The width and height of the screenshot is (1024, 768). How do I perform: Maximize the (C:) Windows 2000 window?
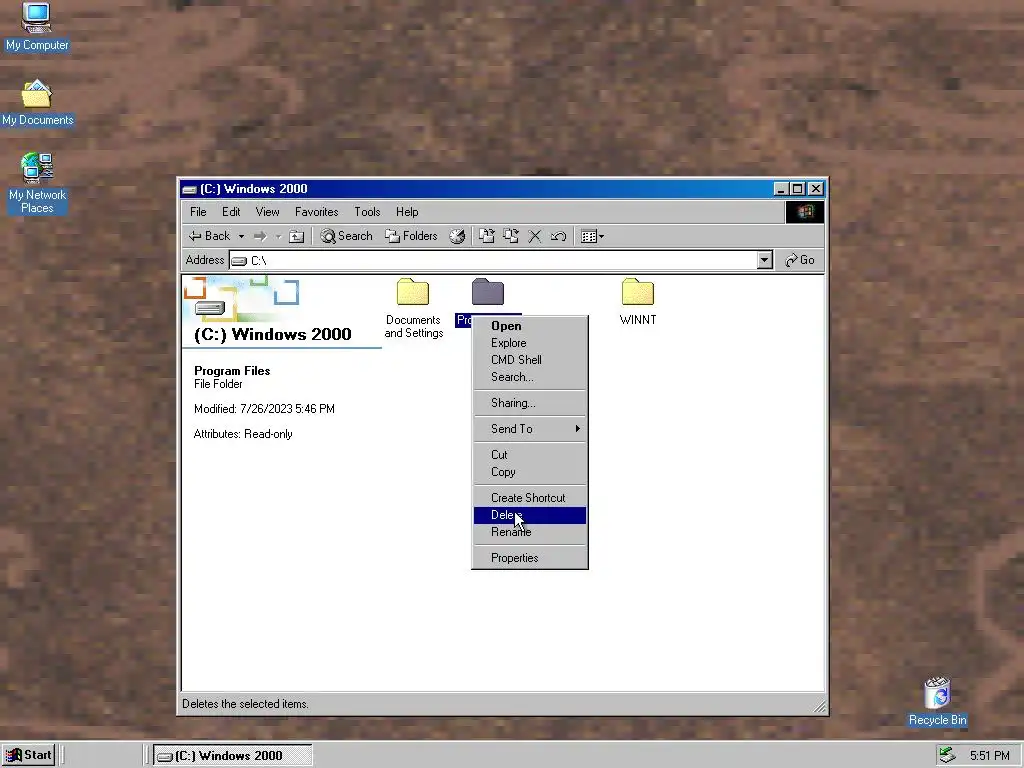point(797,189)
